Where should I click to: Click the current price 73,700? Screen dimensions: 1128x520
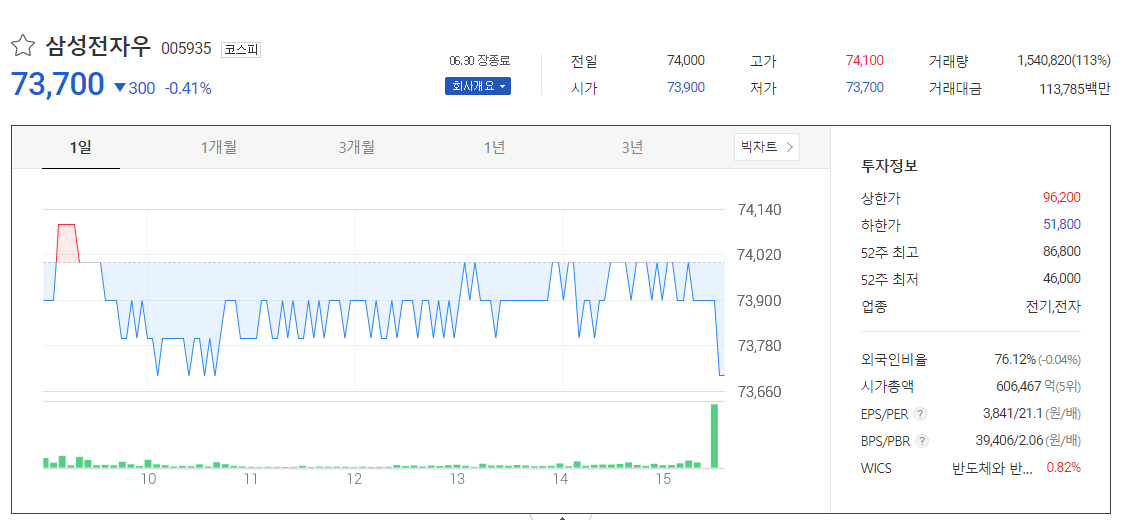(x=58, y=85)
